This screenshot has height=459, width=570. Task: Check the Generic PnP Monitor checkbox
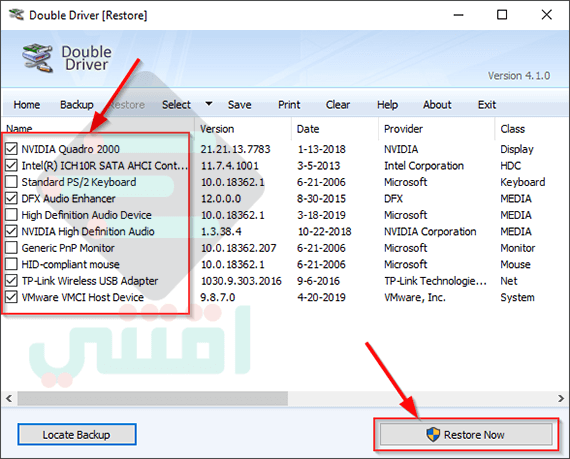11,248
